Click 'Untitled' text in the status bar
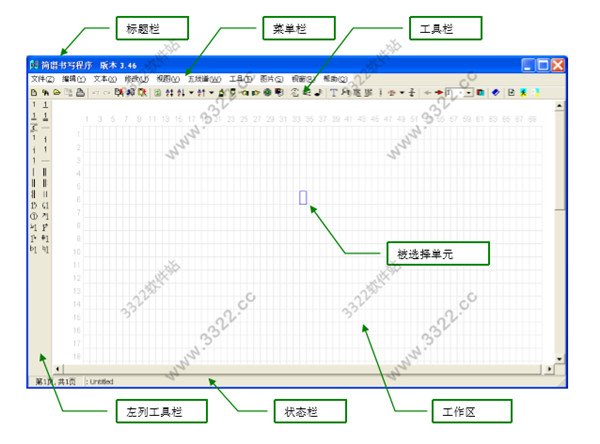This screenshot has height=444, width=600. [x=102, y=382]
